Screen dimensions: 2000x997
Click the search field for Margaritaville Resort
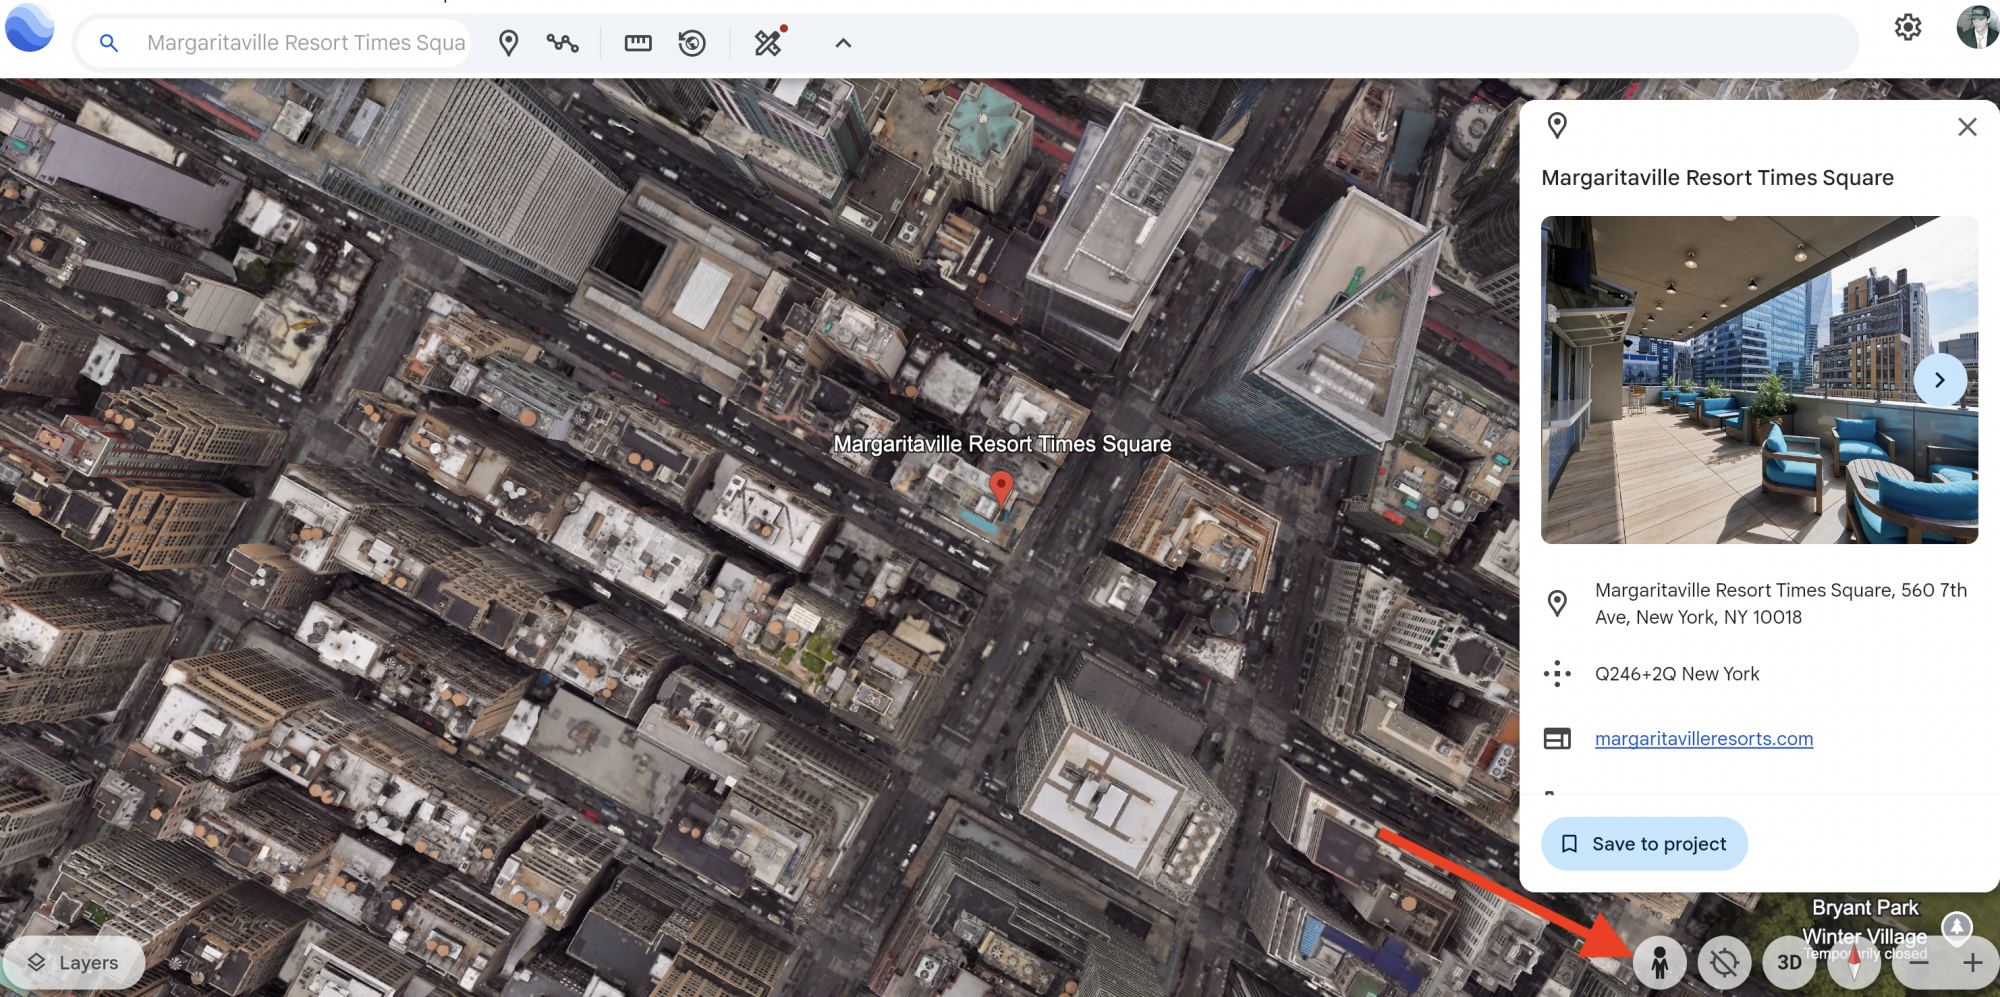305,43
